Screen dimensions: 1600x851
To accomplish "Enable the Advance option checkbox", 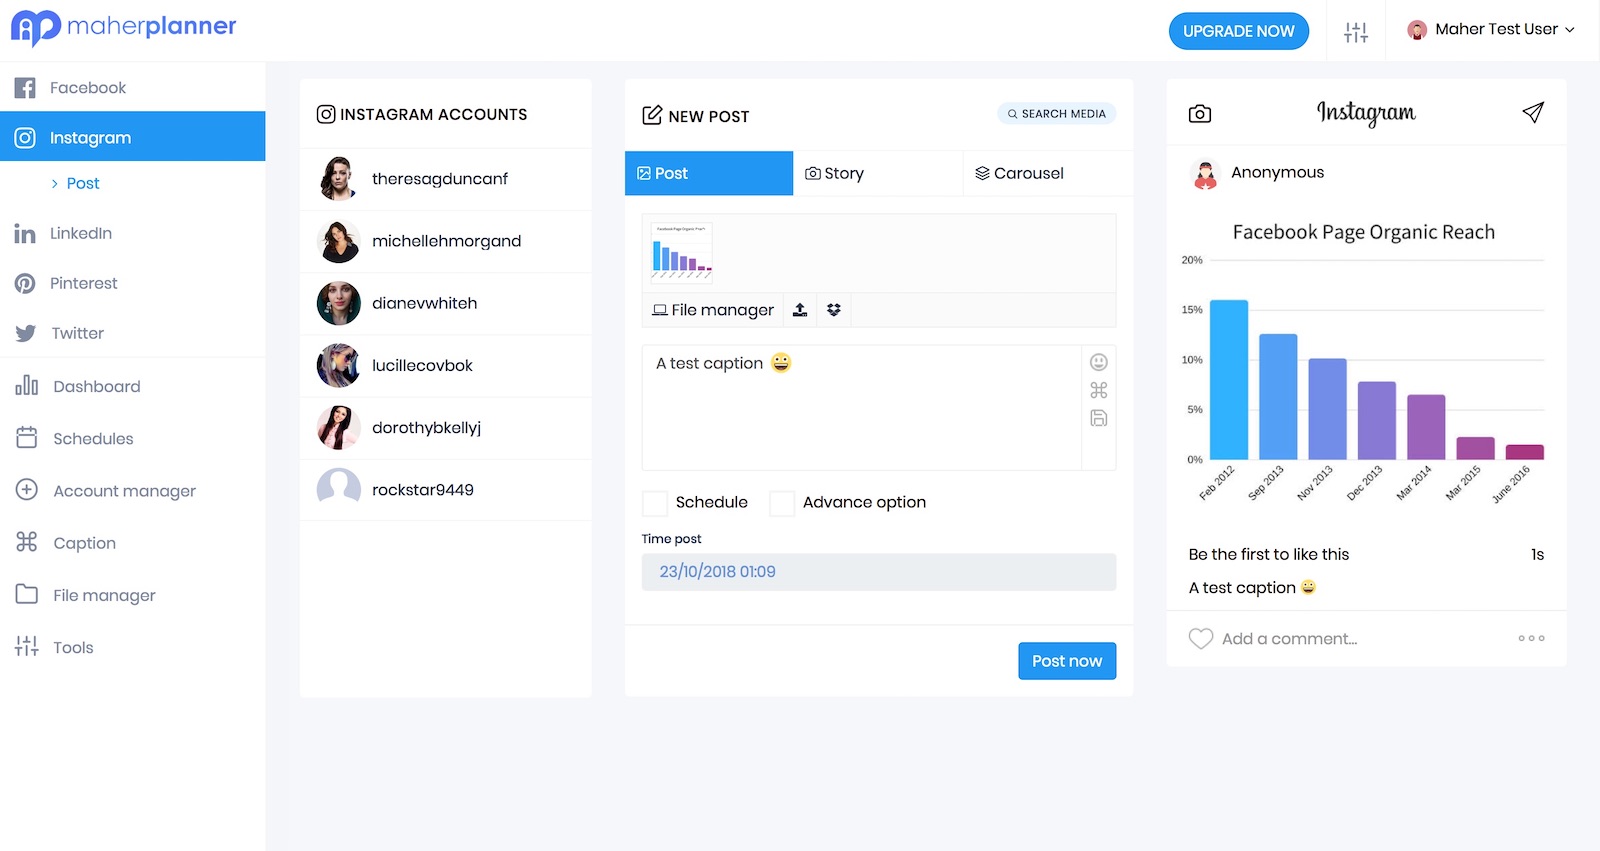I will (x=782, y=503).
